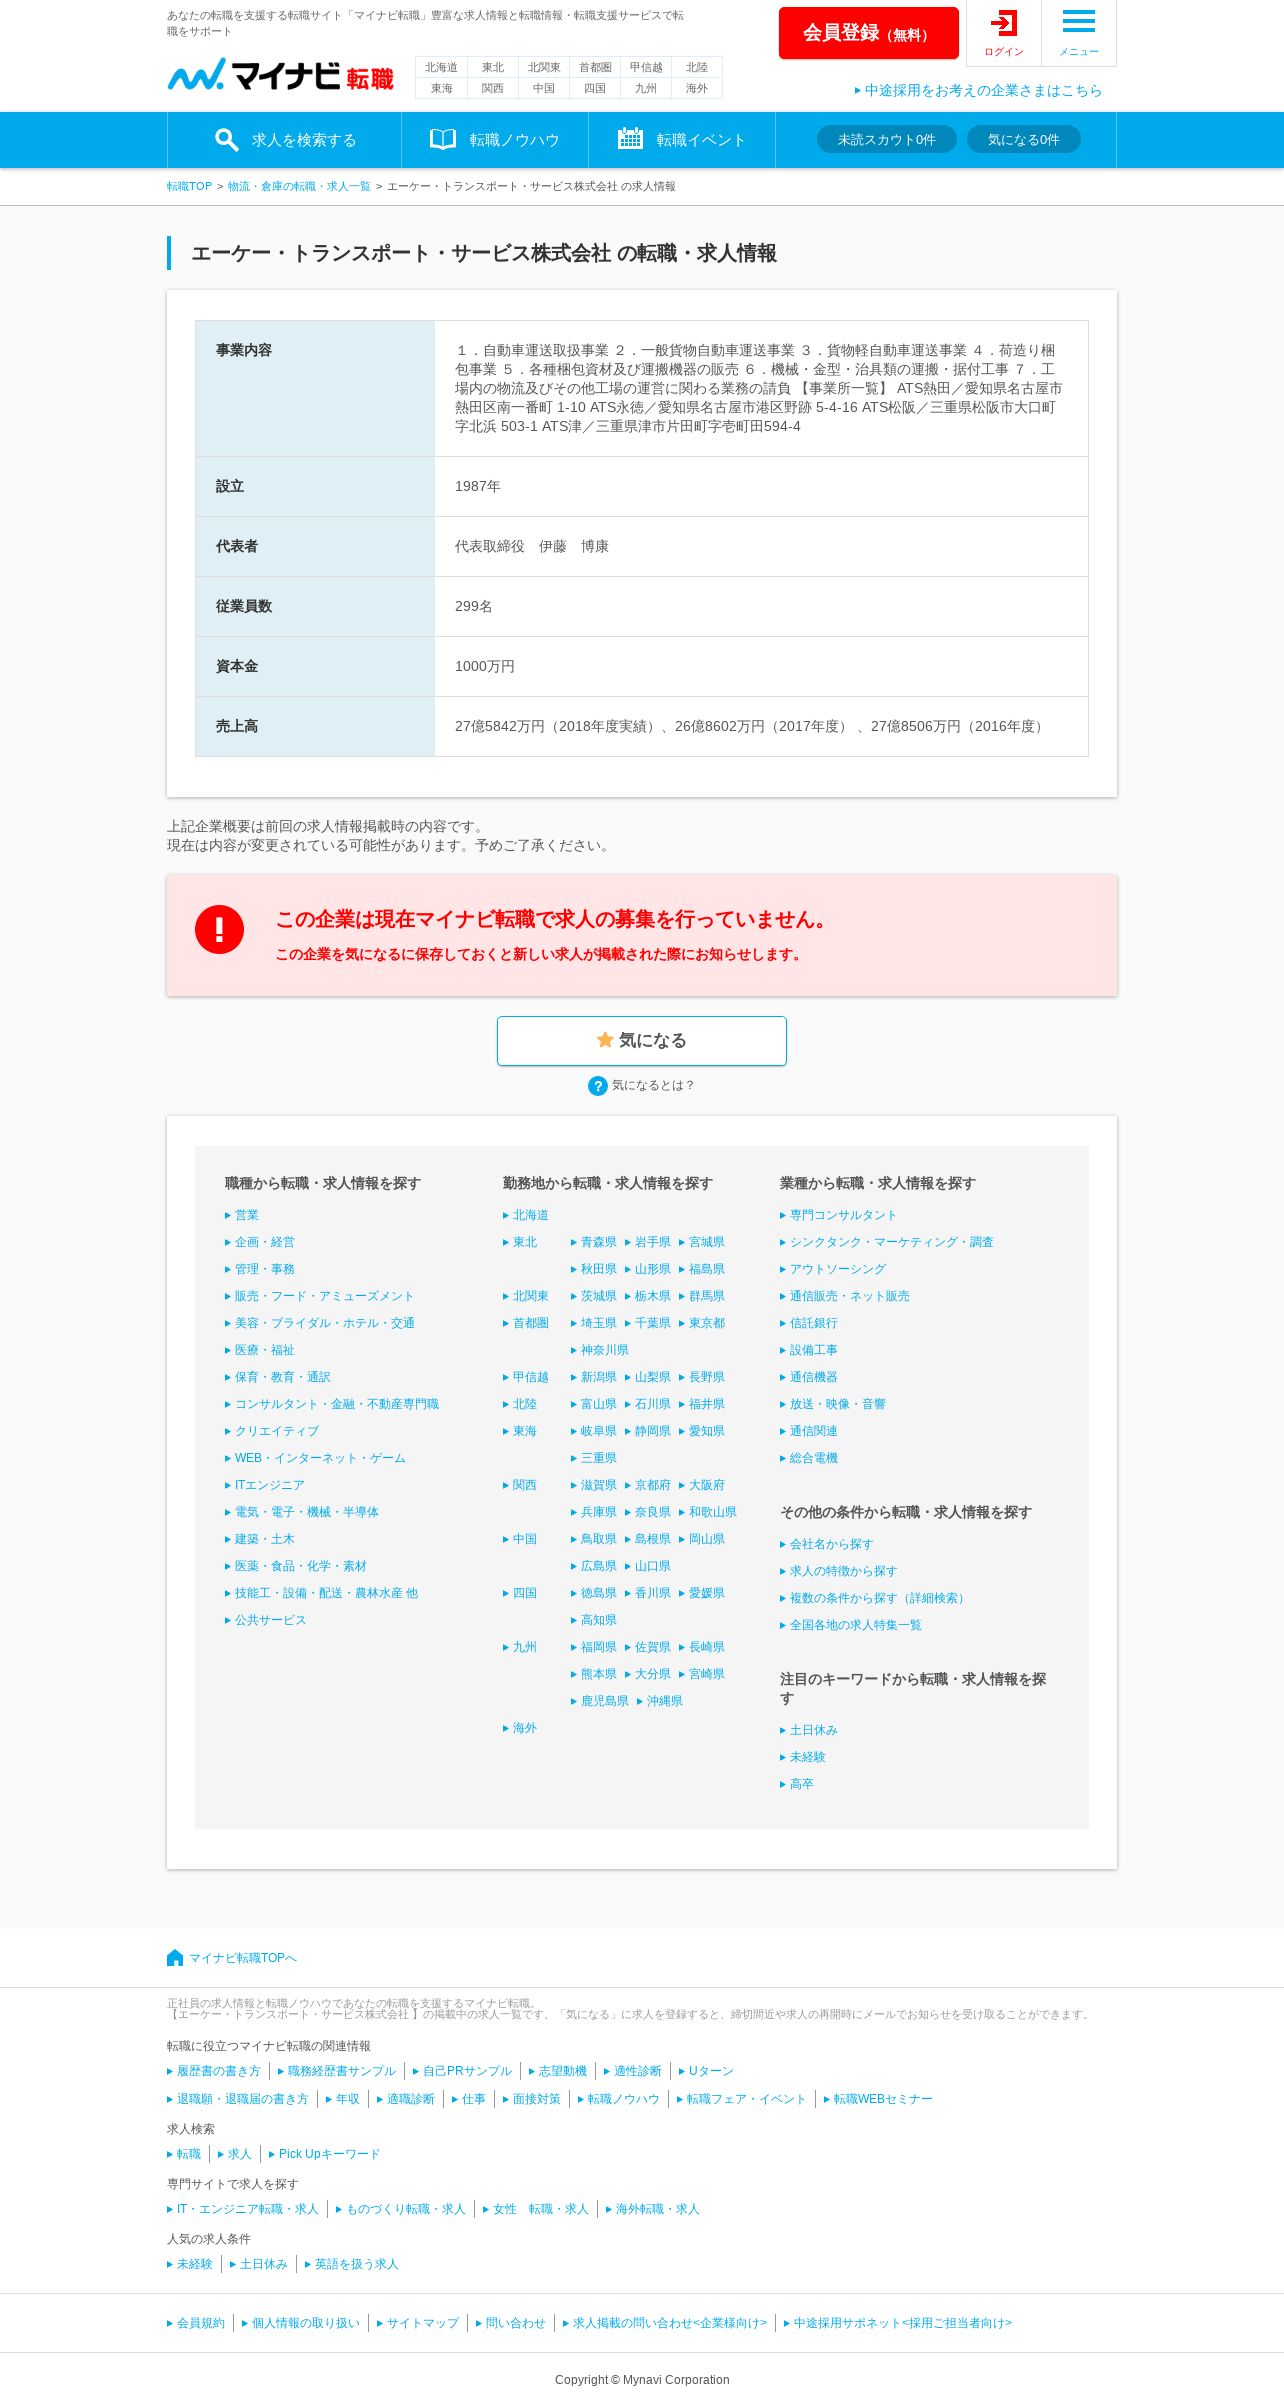Click the magnifier search icon
The width and height of the screenshot is (1284, 2405).
227,140
